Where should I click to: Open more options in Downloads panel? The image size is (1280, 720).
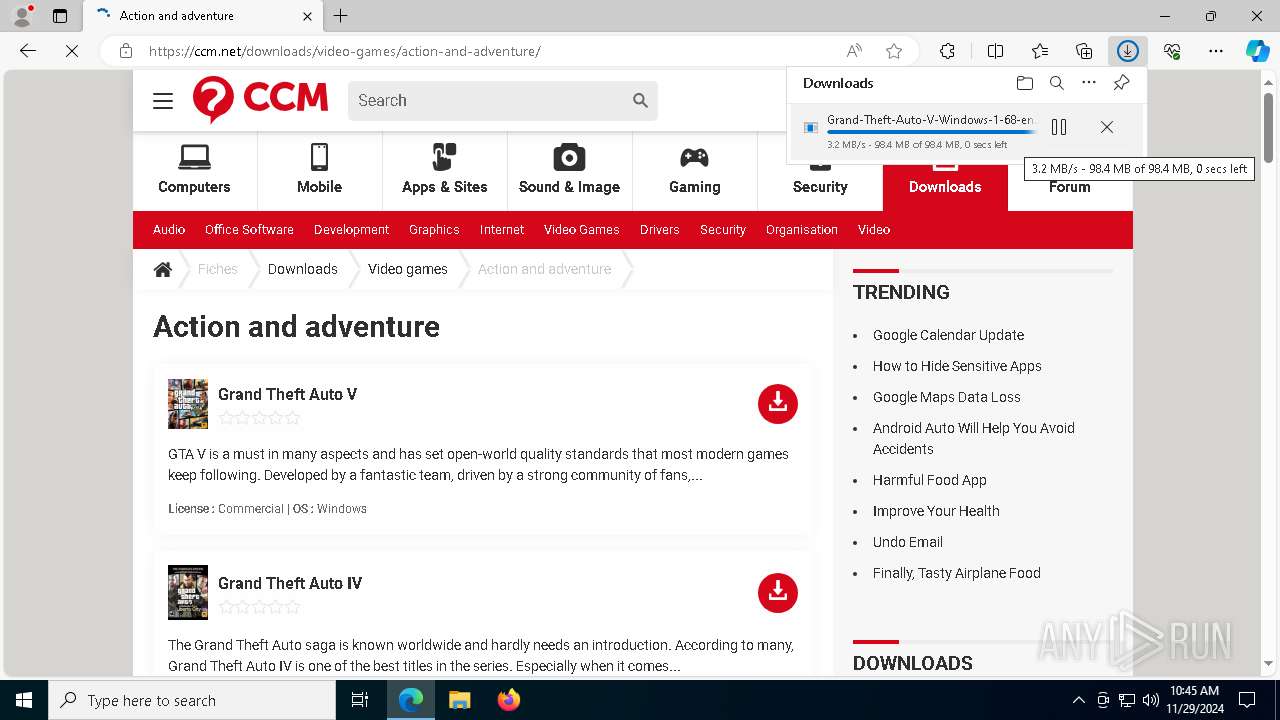click(x=1089, y=83)
